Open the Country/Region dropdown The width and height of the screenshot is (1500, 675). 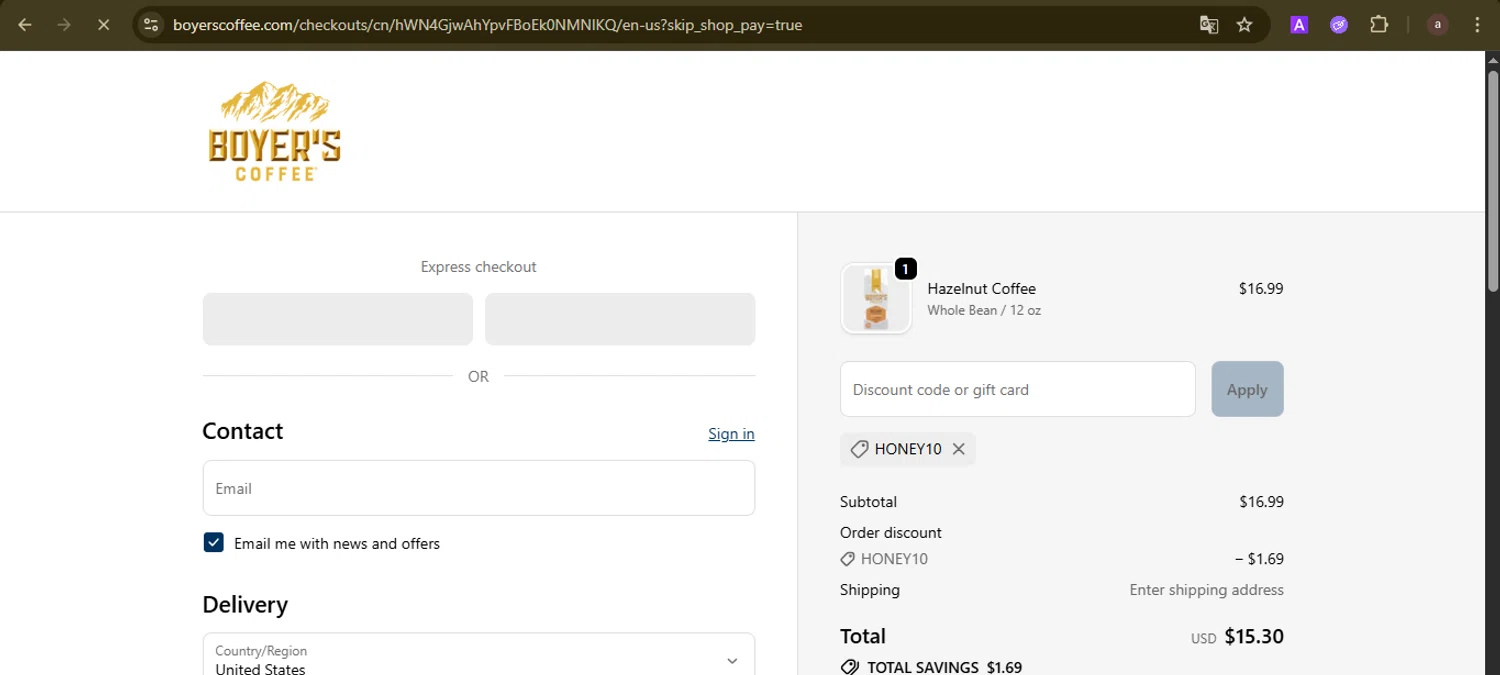click(x=479, y=654)
